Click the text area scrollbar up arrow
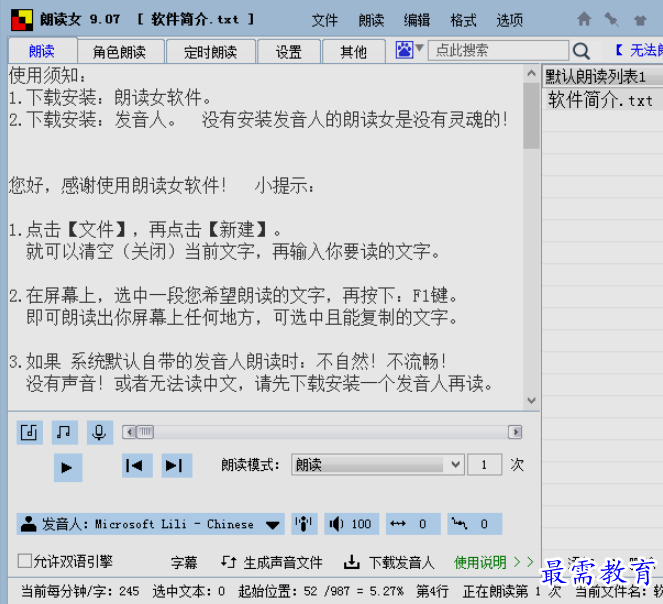663x604 pixels. tap(531, 74)
